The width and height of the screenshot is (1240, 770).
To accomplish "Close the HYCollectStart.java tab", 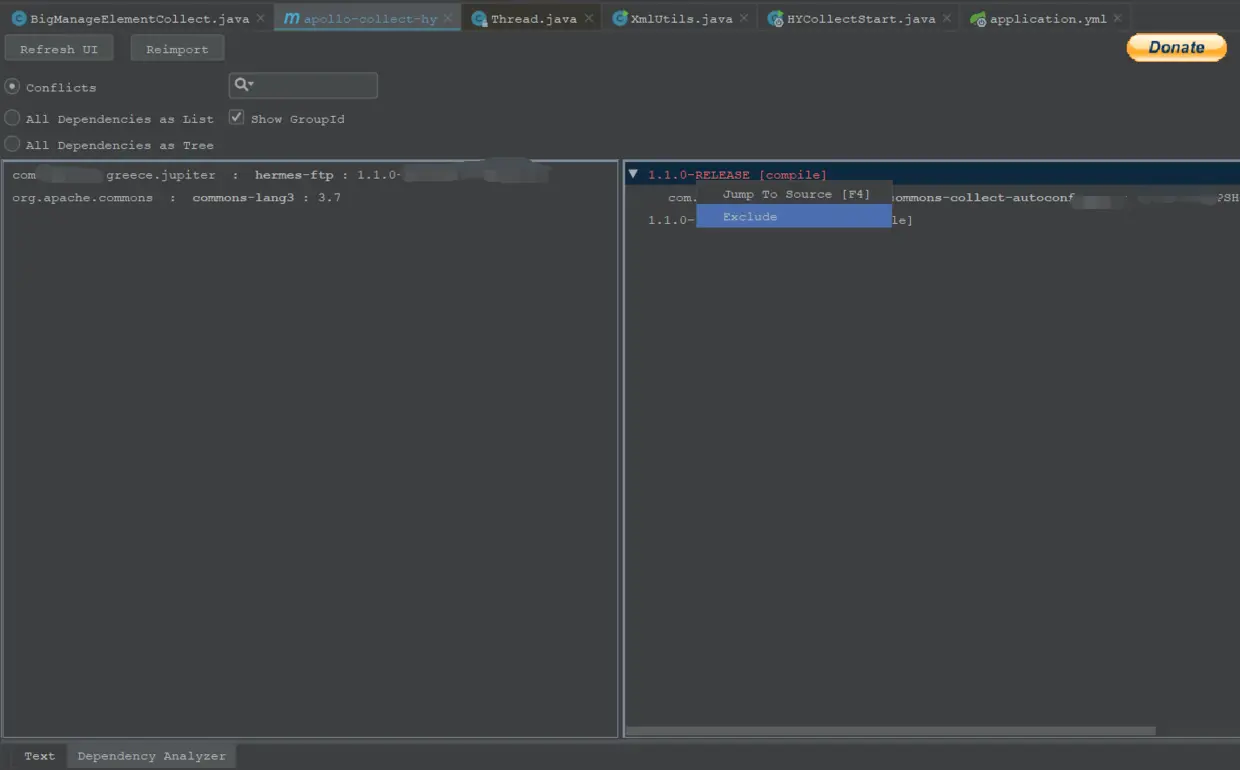I will (x=947, y=18).
